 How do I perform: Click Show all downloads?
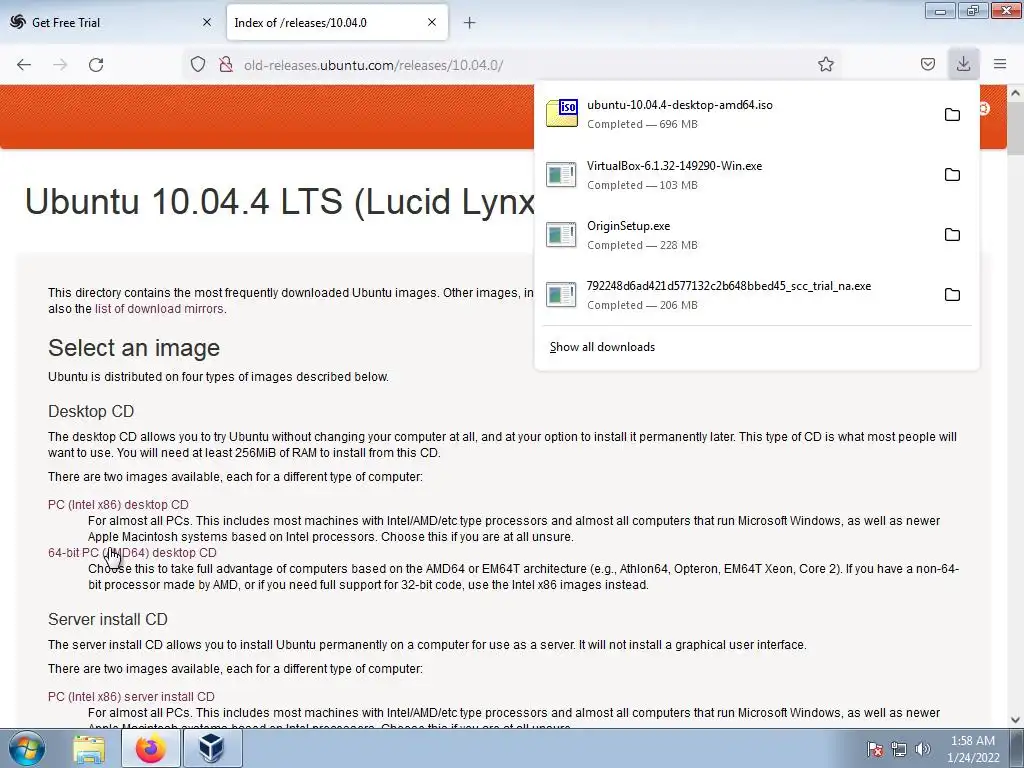[602, 347]
